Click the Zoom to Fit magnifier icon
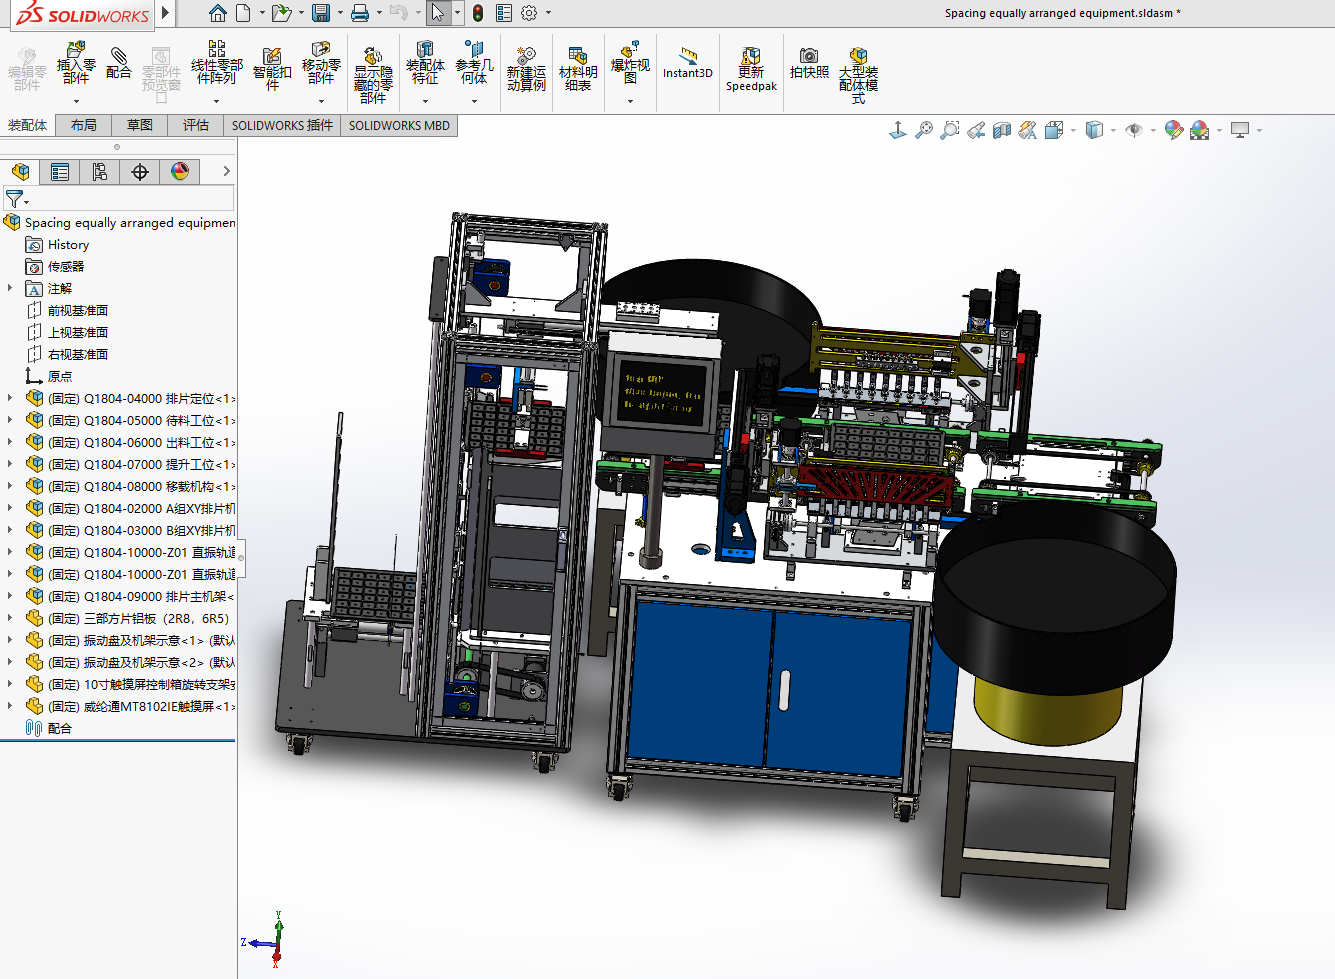1335x979 pixels. (x=924, y=130)
